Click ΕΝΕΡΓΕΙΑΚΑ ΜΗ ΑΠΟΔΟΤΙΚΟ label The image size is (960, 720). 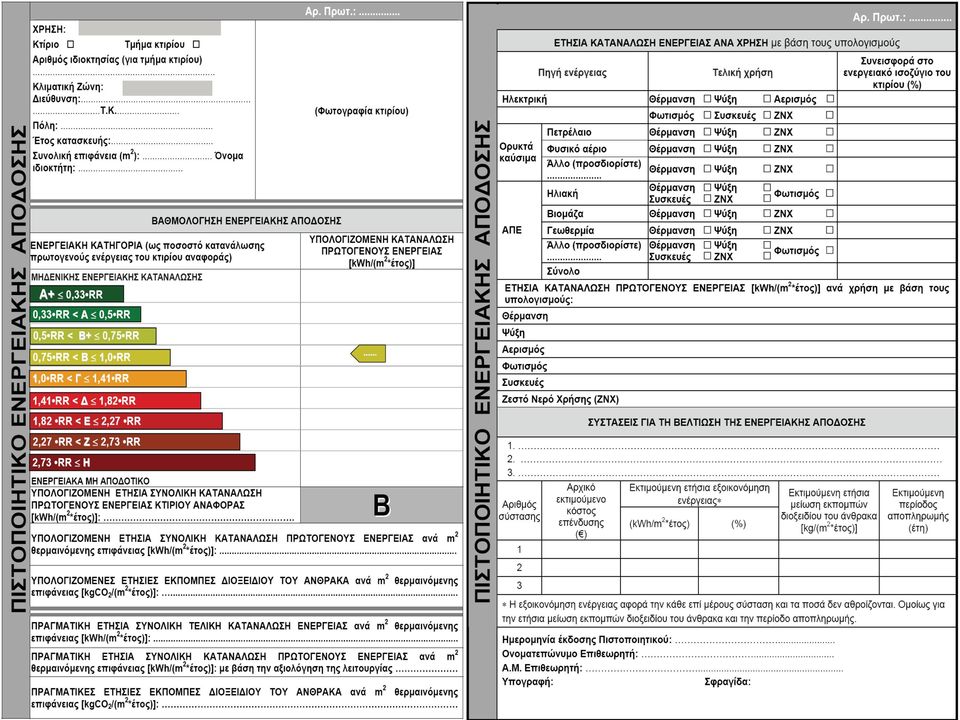pyautogui.click(x=90, y=481)
